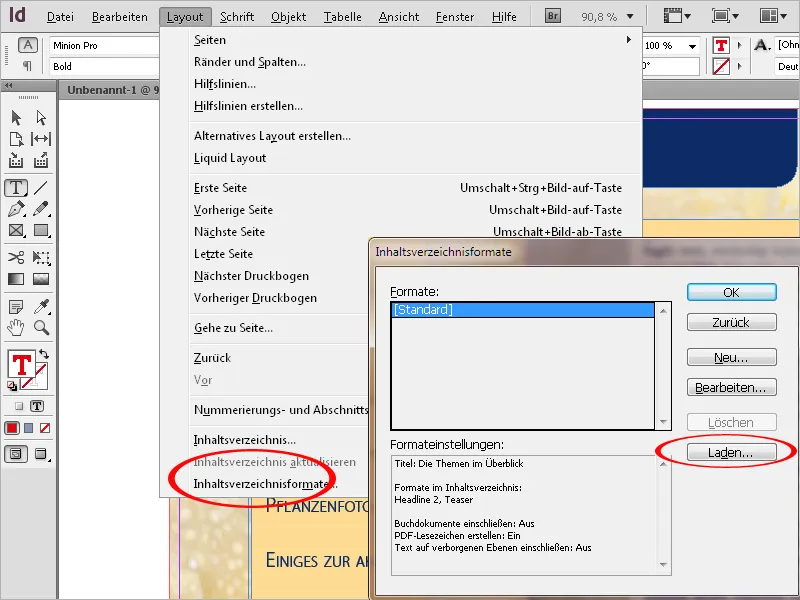
Task: Open arrange documents dropdown
Action: [x=773, y=16]
